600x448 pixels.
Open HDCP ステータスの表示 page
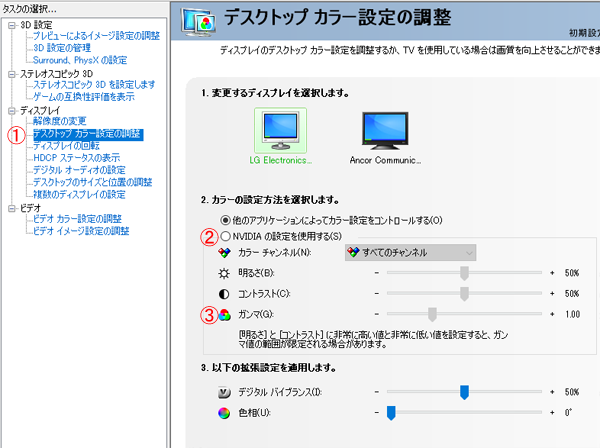pyautogui.click(x=77, y=158)
